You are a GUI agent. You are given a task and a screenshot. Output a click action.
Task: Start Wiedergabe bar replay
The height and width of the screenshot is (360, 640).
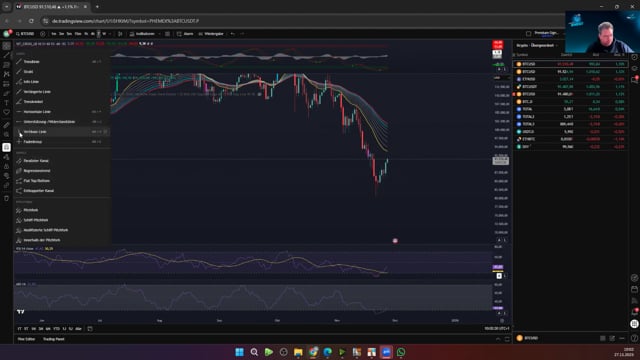(211, 34)
